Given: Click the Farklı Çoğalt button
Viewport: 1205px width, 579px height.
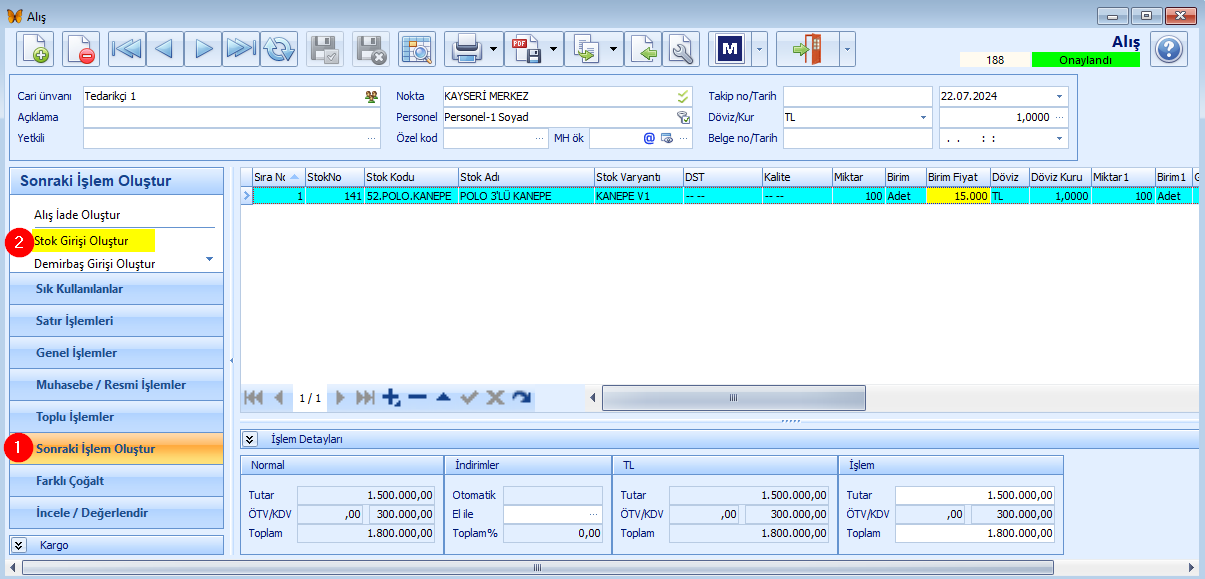Looking at the screenshot, I should tap(116, 481).
